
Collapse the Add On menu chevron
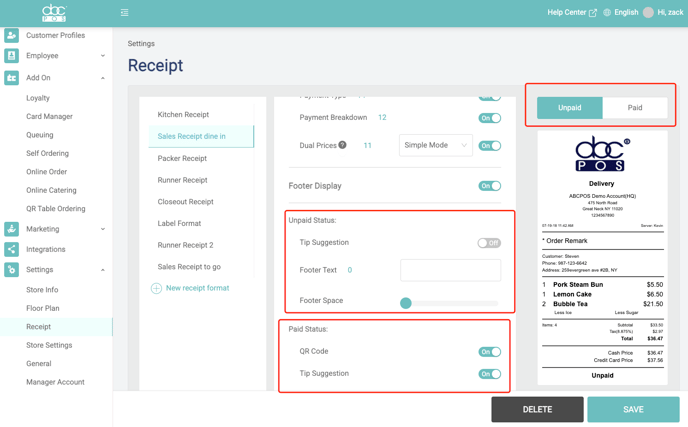[x=103, y=78]
